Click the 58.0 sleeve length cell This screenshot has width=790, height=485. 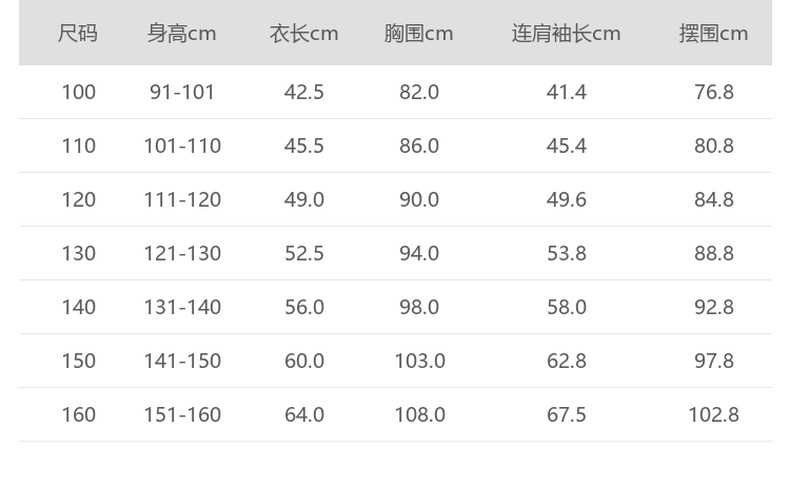(566, 307)
